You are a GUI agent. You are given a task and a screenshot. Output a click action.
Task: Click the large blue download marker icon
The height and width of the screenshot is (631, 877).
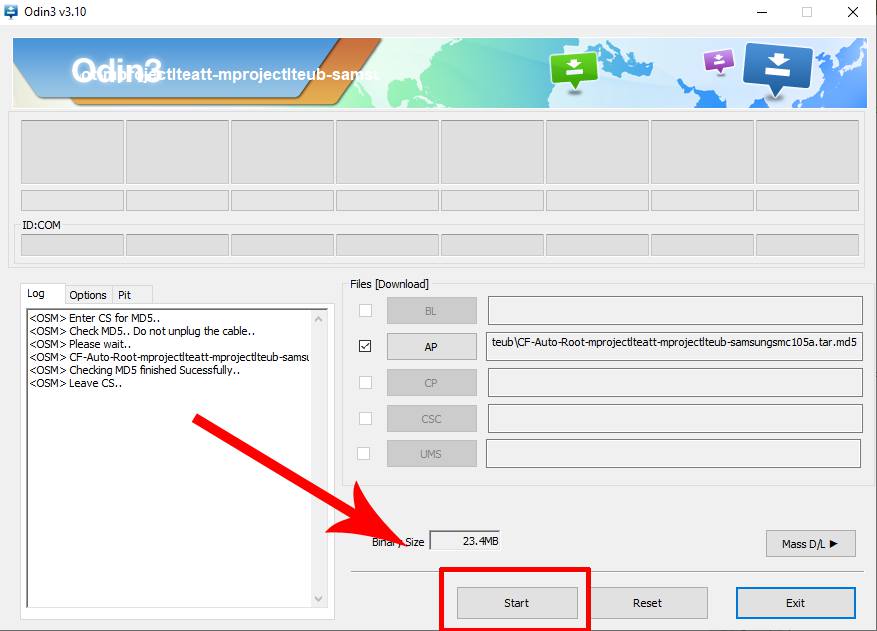click(777, 70)
